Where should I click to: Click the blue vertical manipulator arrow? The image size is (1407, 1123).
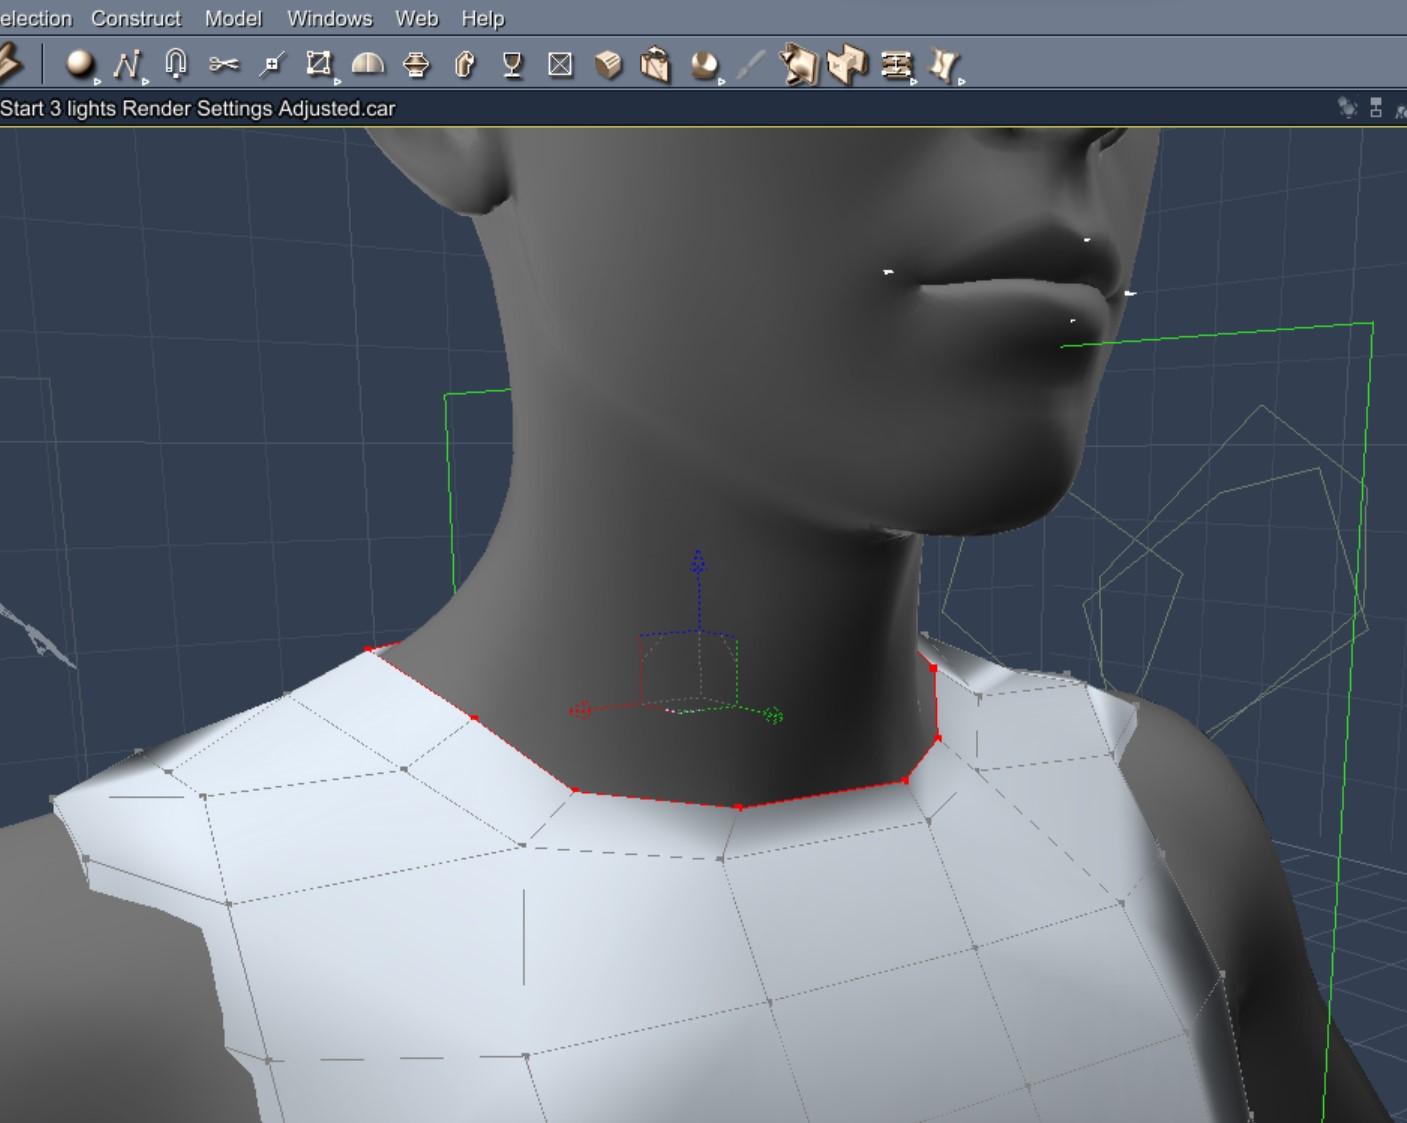698,562
